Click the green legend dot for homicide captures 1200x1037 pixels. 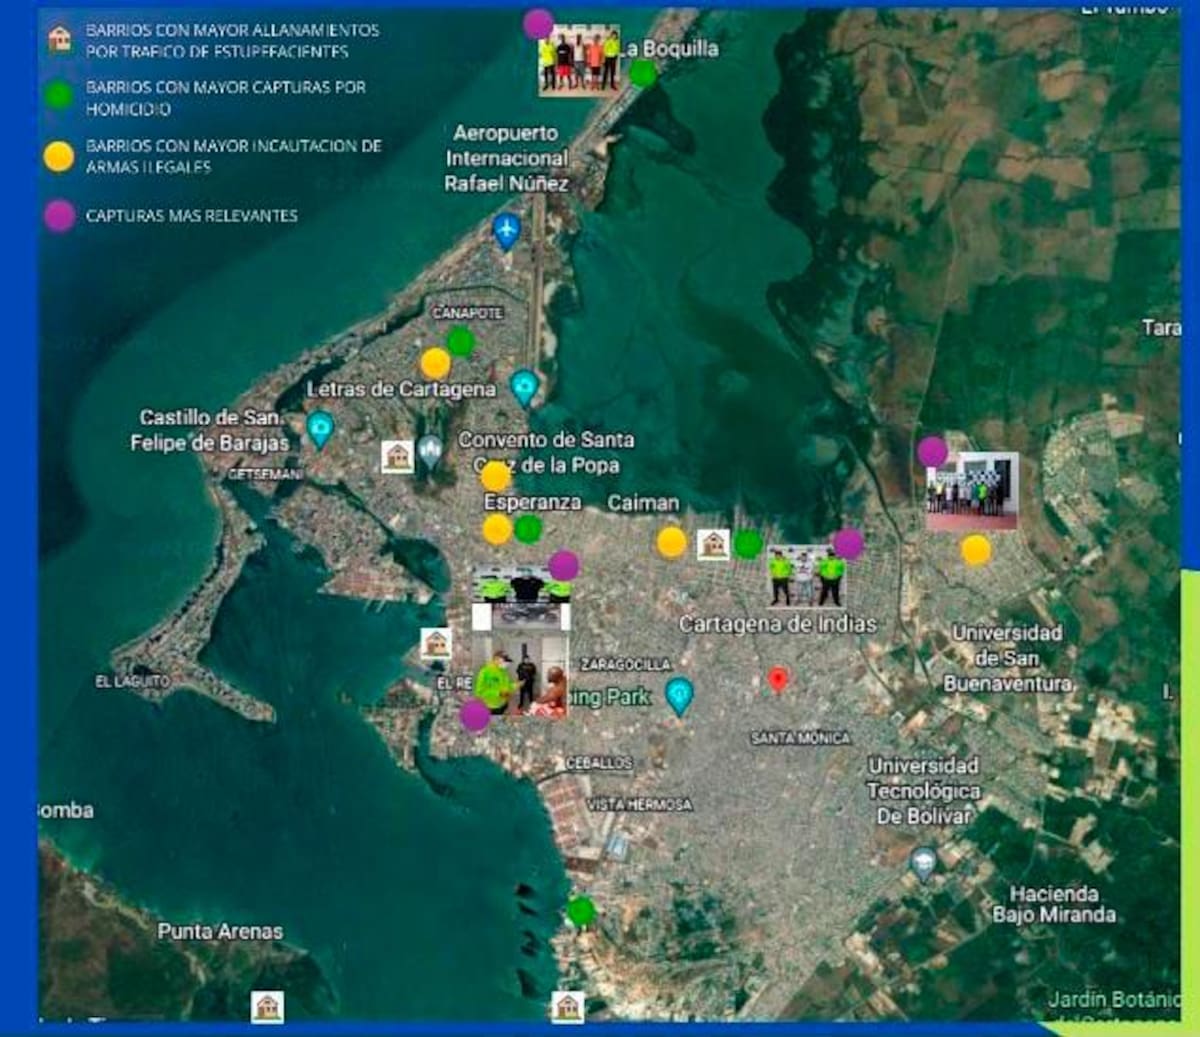(x=59, y=96)
